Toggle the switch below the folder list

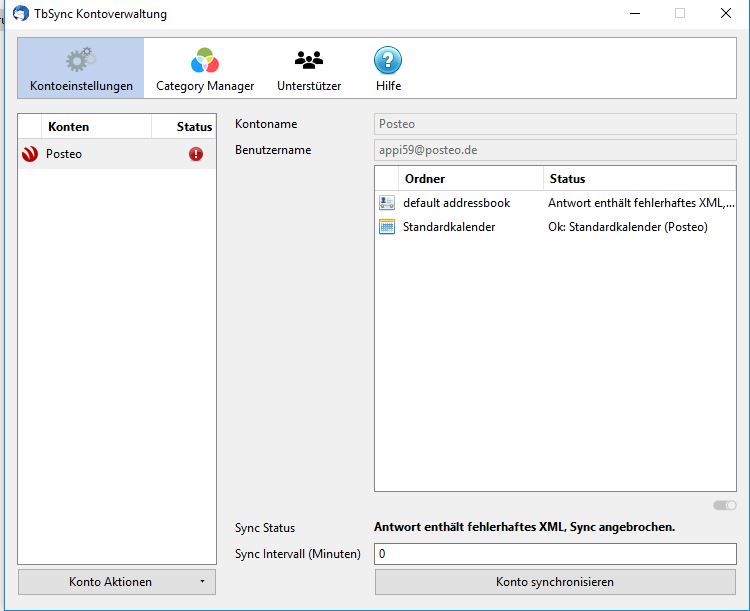(x=725, y=505)
